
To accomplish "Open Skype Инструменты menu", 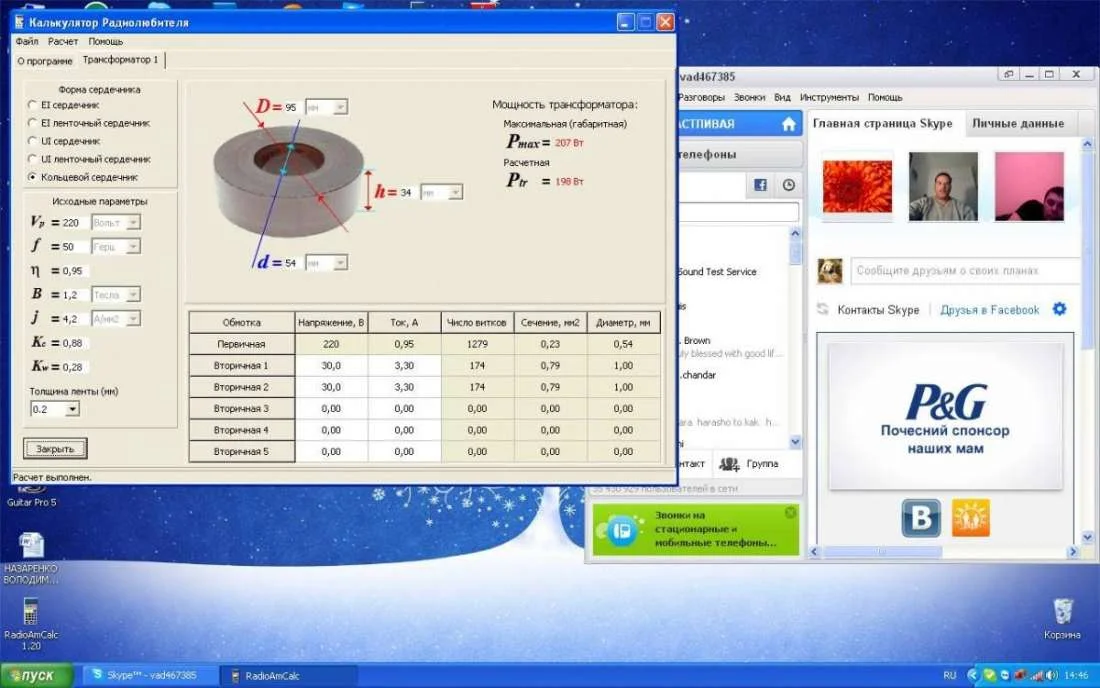I will pyautogui.click(x=829, y=97).
